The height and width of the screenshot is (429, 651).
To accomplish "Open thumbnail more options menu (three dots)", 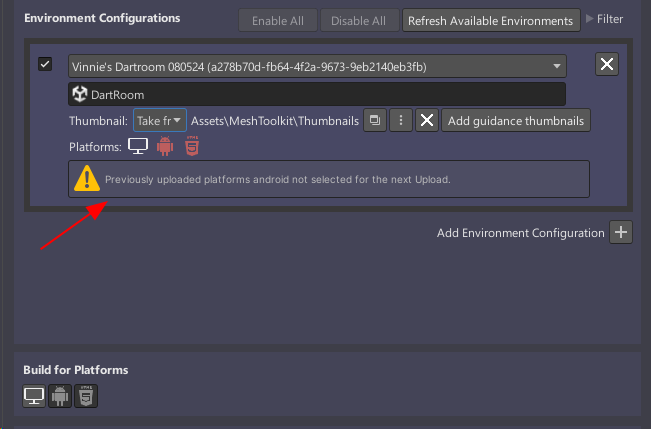I will click(x=401, y=120).
